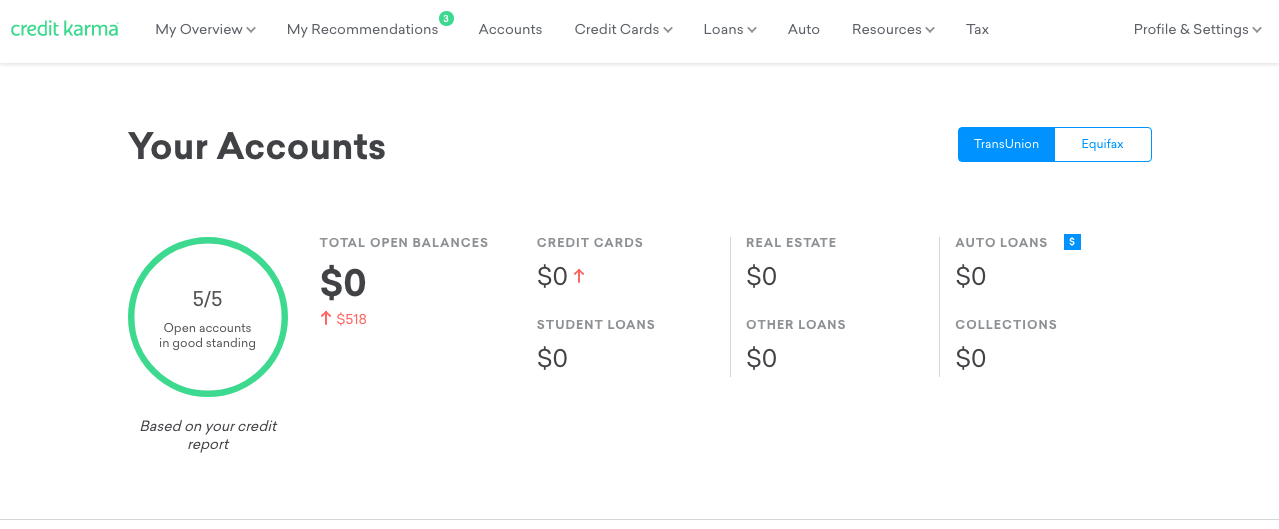Click the Collections heading
Screen dimensions: 1279x529
(x=1006, y=325)
